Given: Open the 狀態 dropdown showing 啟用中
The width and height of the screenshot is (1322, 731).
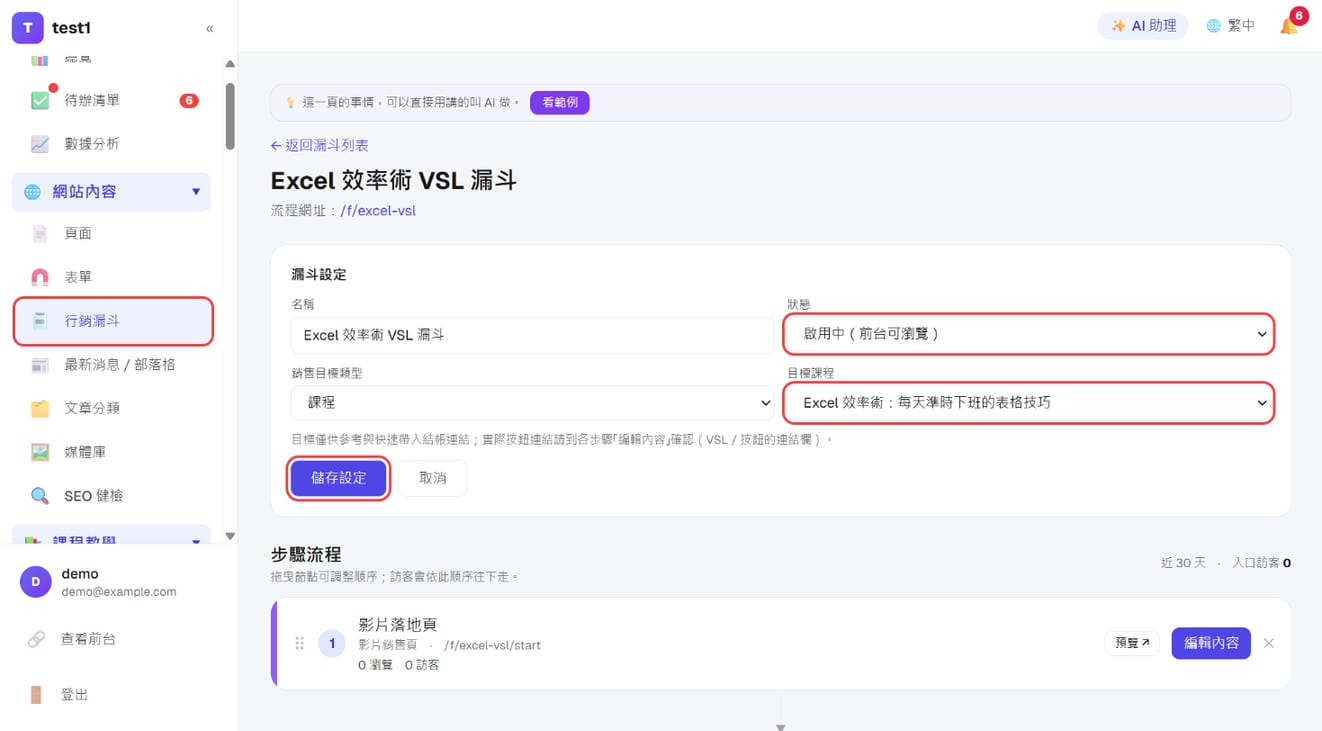Looking at the screenshot, I should 1029,334.
